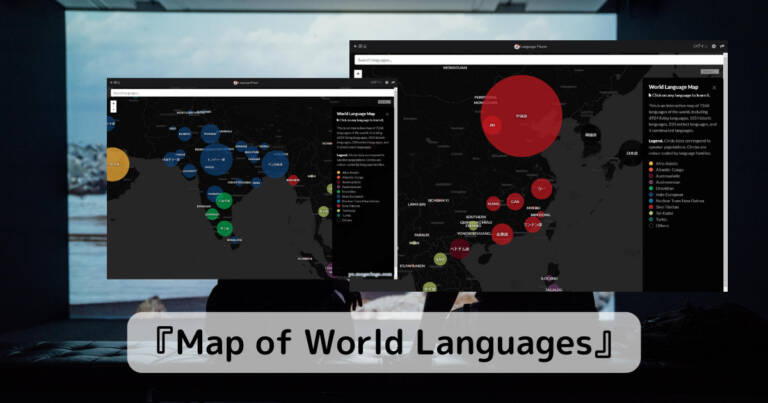Click Others empty legend dot in China map window
768x403 pixels.
click(651, 226)
